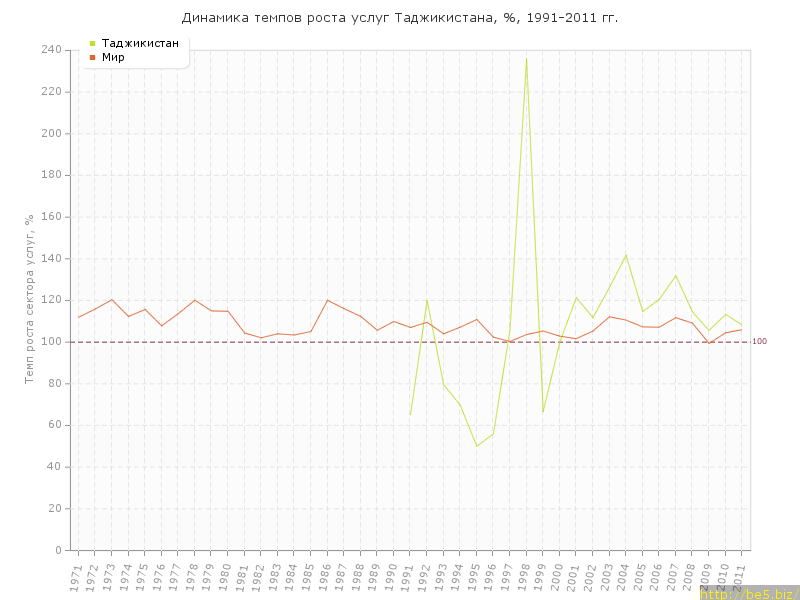Click the vertical axis title text

click(x=30, y=300)
